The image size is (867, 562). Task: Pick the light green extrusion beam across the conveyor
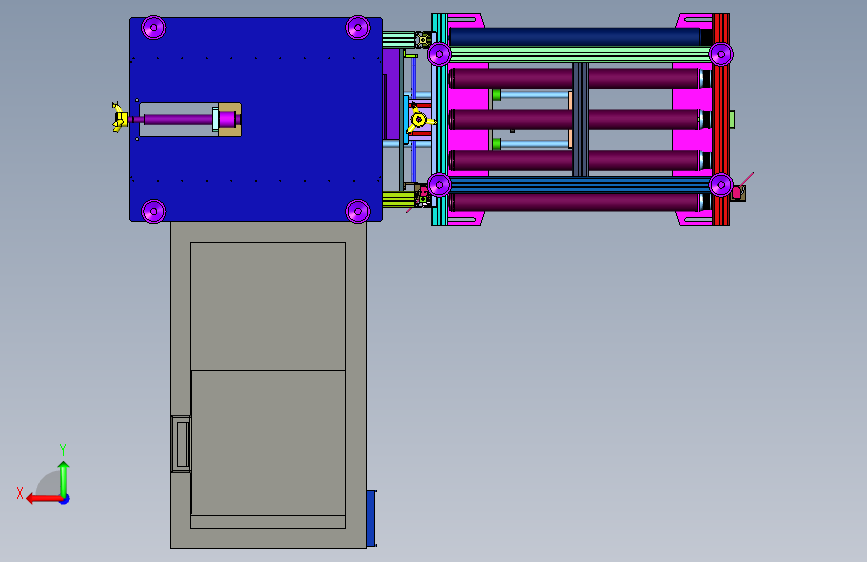coord(581,54)
